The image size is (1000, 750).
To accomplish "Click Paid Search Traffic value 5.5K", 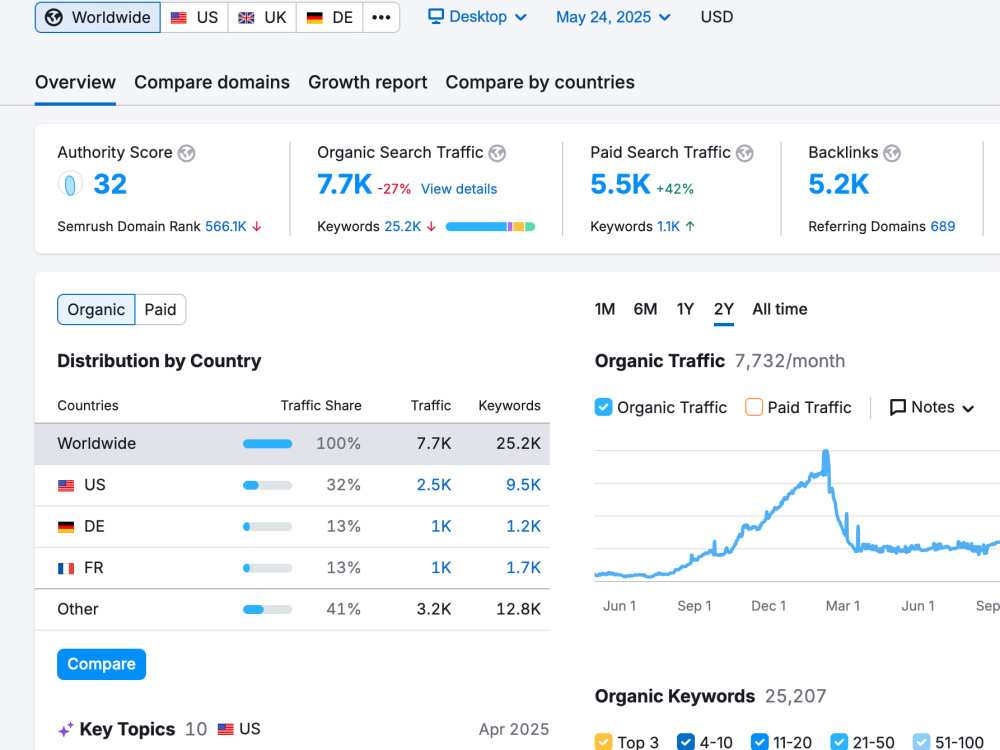I will 620,184.
